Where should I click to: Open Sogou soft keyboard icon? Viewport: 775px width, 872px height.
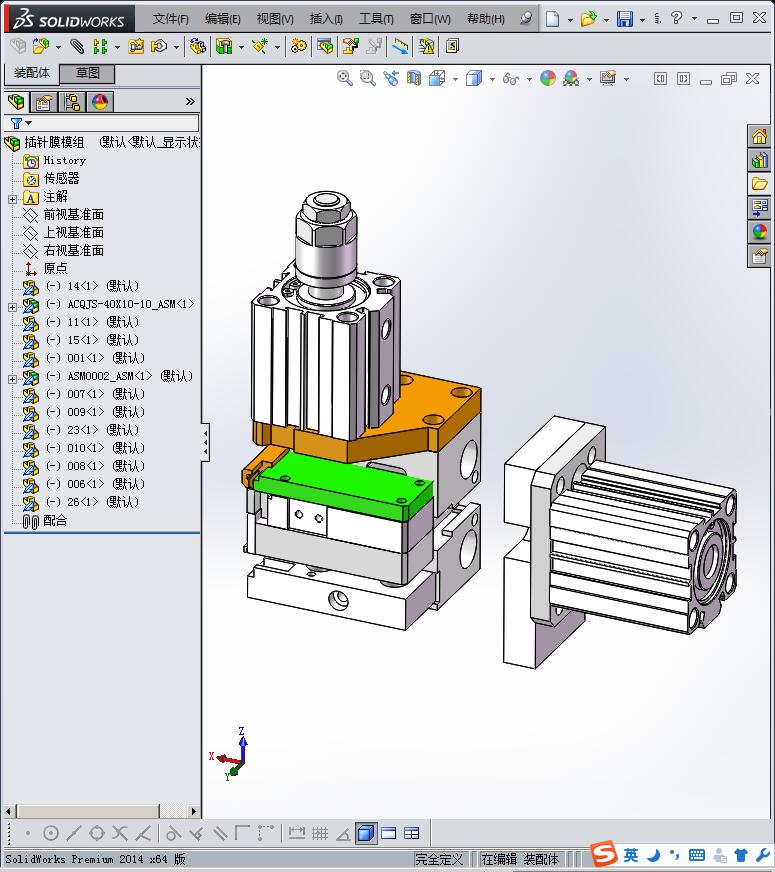tap(697, 855)
